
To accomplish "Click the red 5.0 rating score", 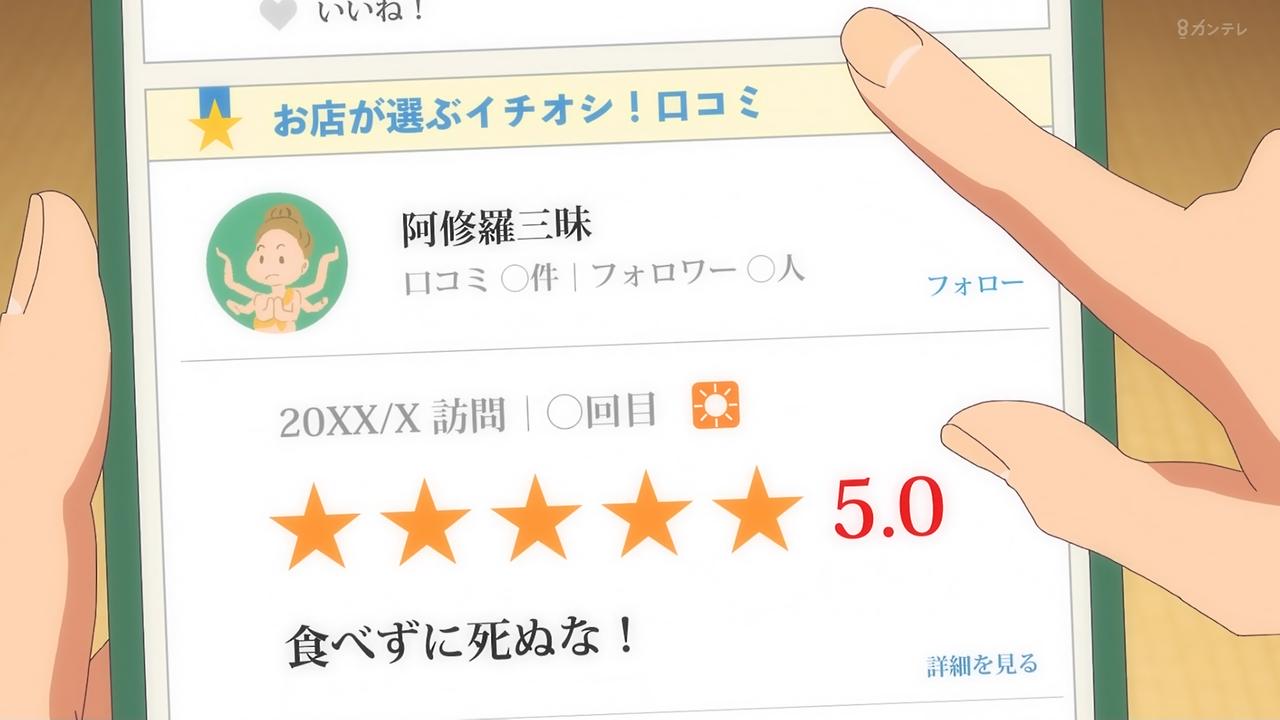I will coord(888,508).
